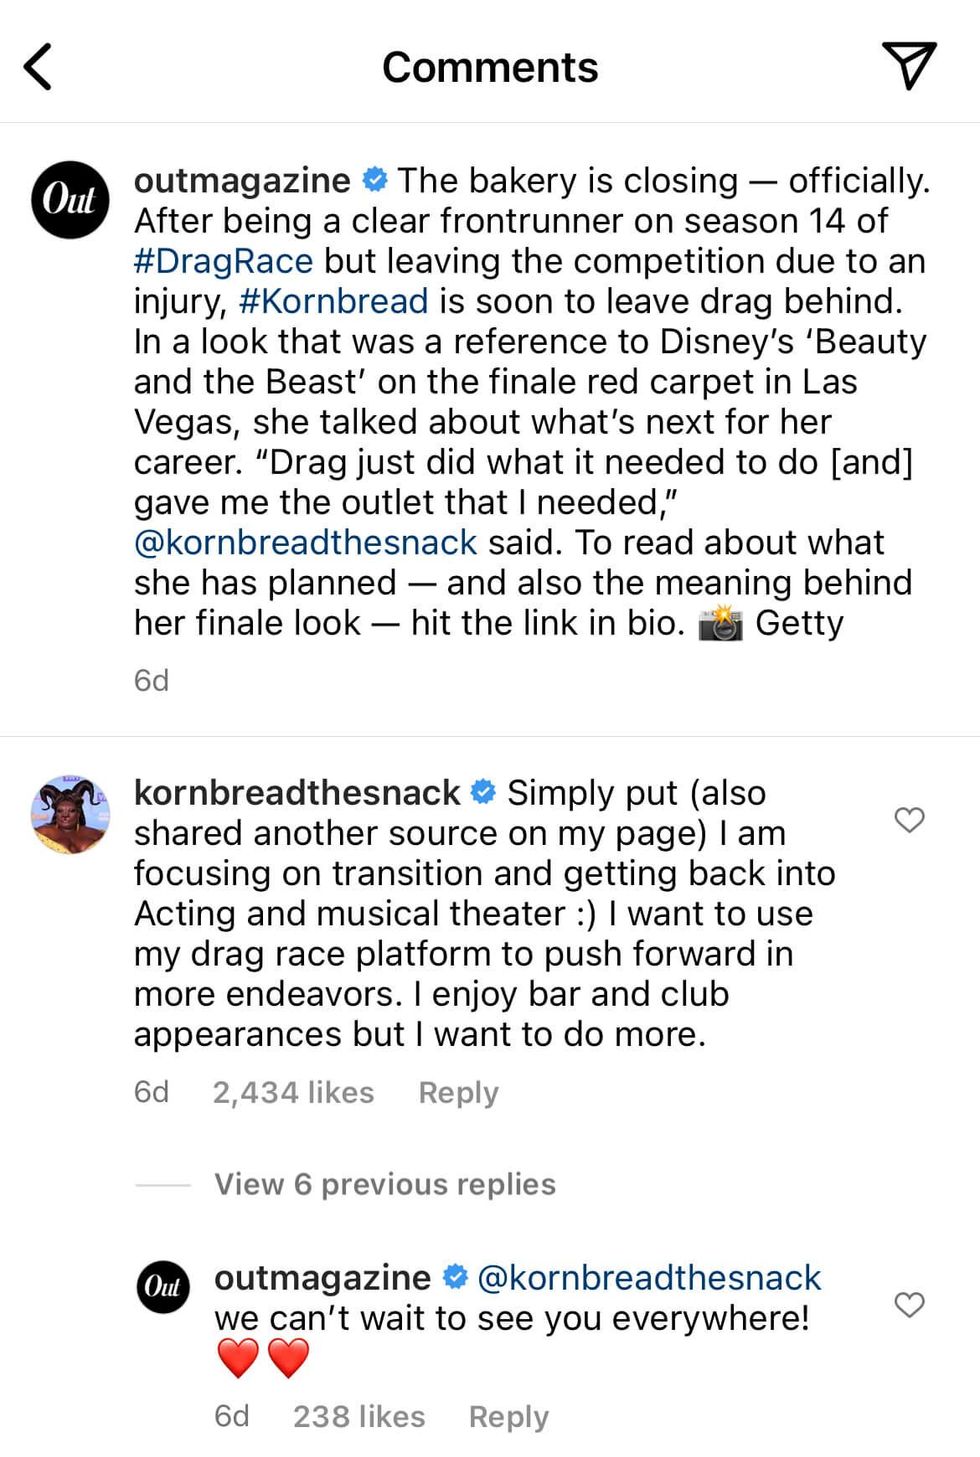The image size is (980, 1457).
Task: Open the 238 likes list
Action: 358,1416
